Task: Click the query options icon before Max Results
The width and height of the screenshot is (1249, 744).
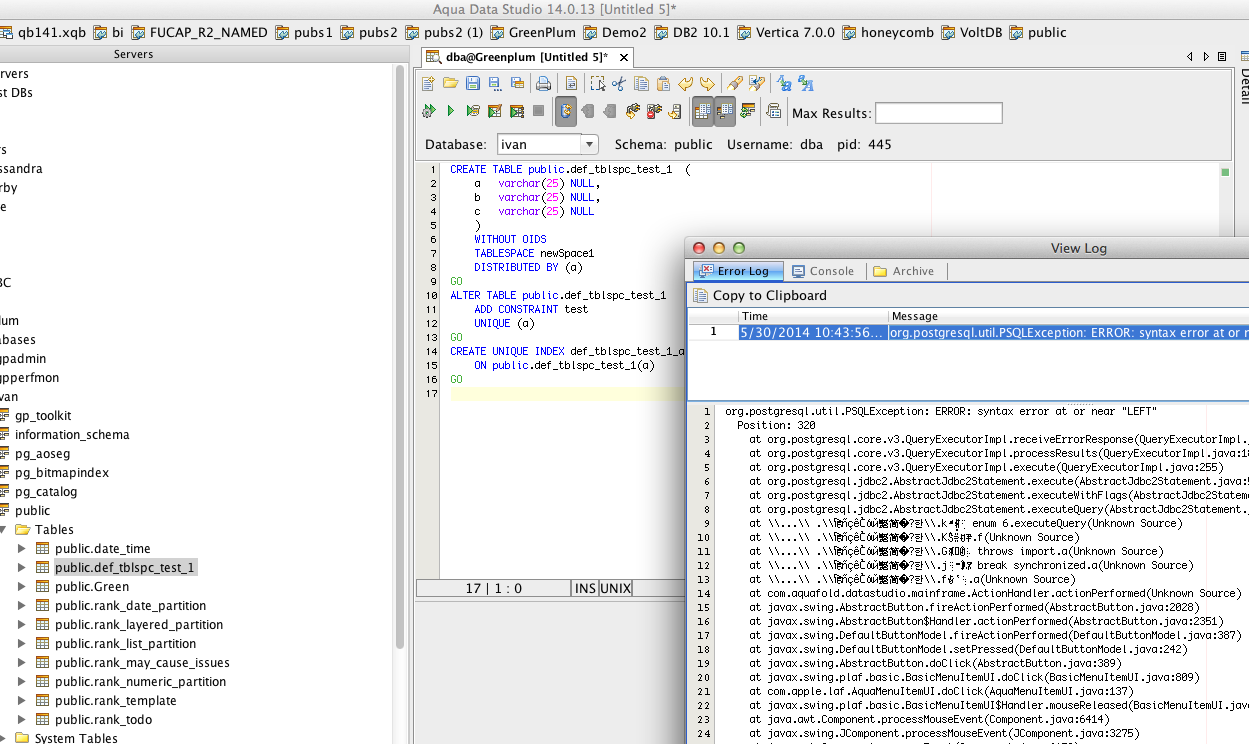Action: point(774,111)
